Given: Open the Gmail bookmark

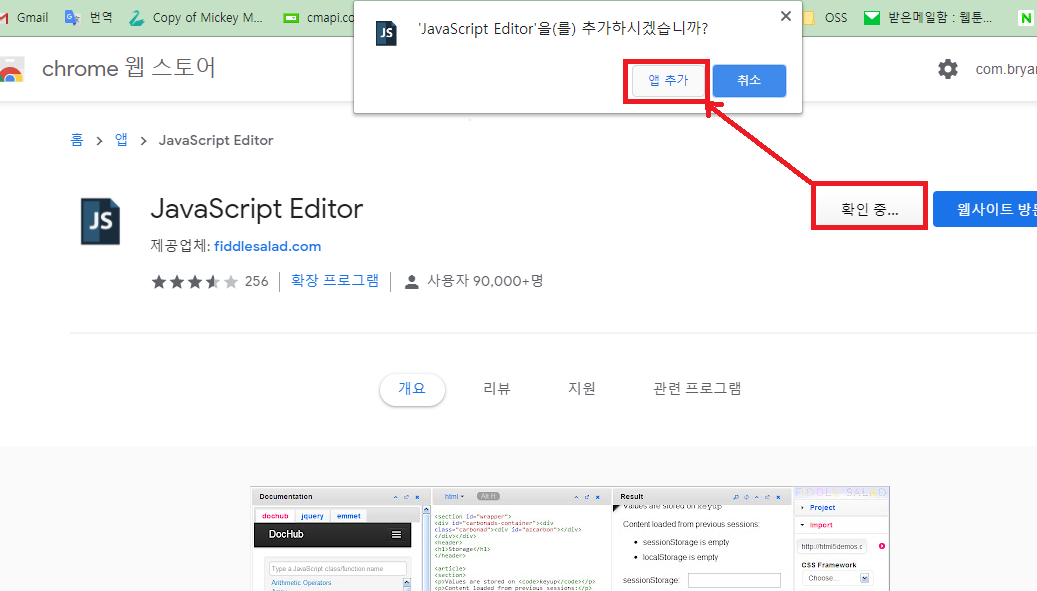Looking at the screenshot, I should coord(24,18).
